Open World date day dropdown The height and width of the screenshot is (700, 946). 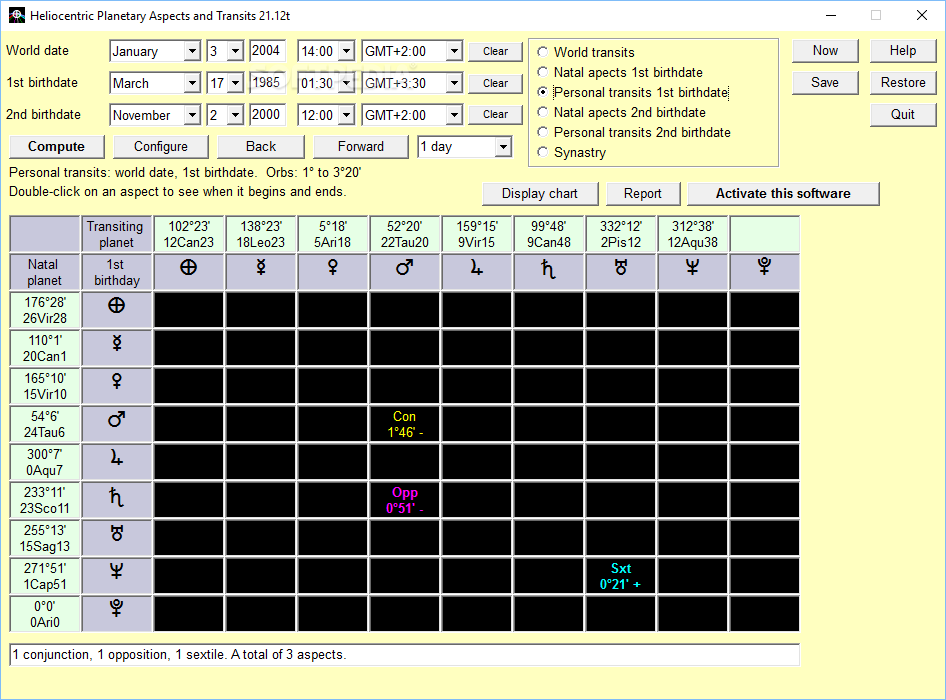coord(235,51)
